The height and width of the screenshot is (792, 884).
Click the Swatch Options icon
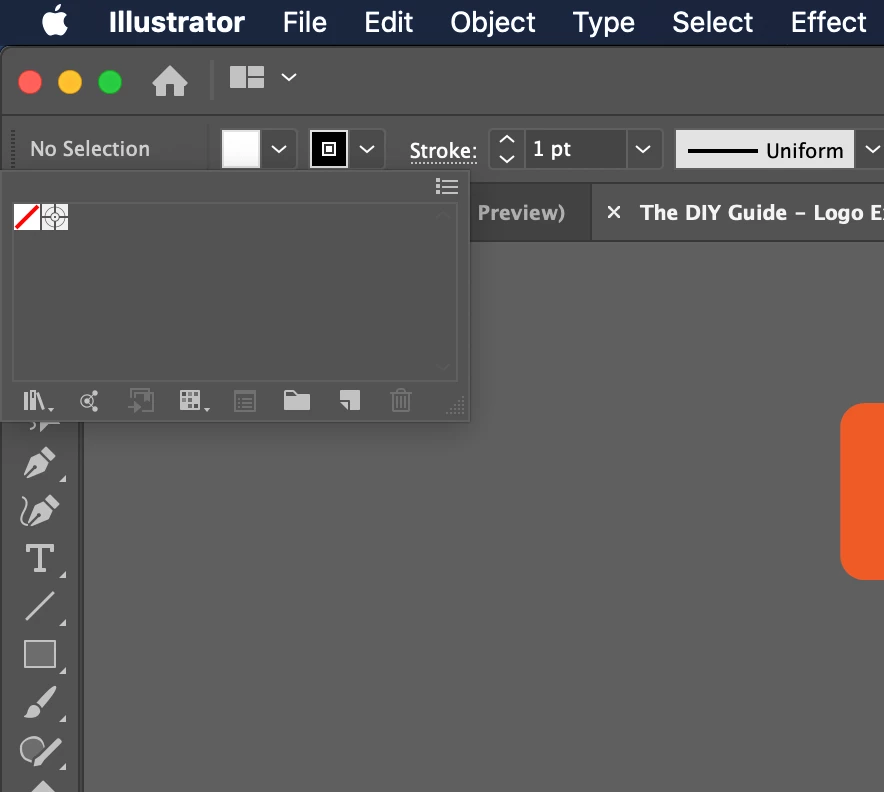245,401
